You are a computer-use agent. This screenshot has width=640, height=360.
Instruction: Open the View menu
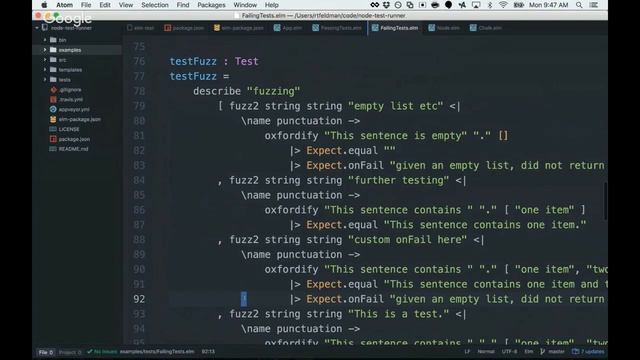point(126,5)
